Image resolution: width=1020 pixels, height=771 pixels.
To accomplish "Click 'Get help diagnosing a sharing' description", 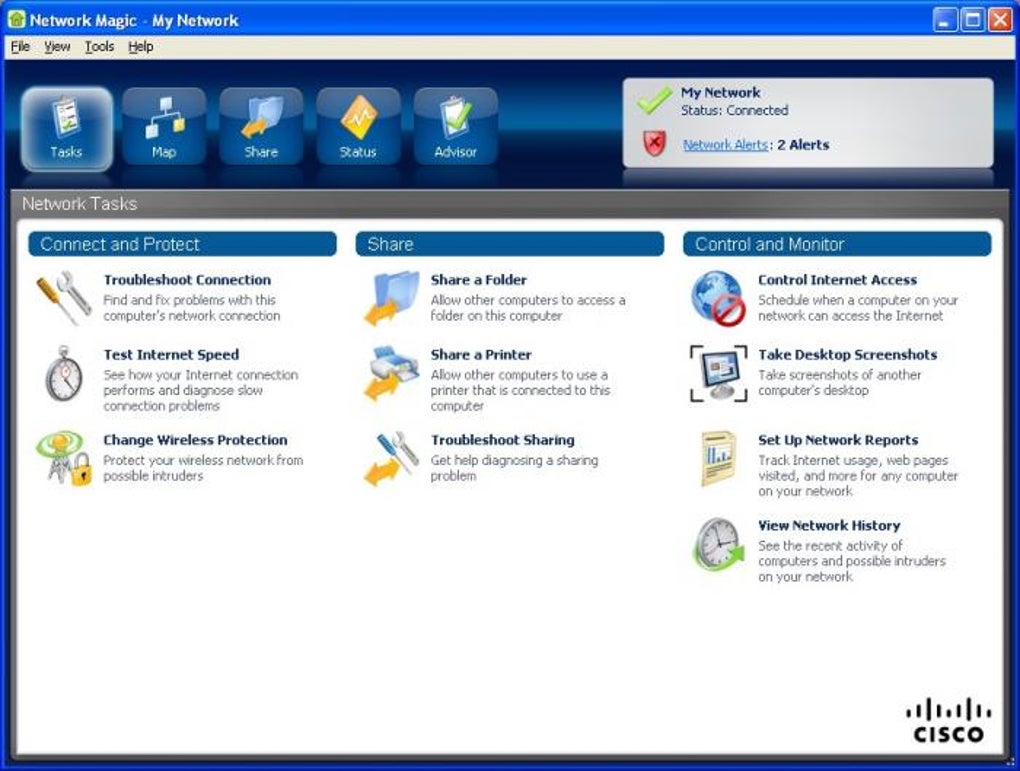I will coord(514,460).
